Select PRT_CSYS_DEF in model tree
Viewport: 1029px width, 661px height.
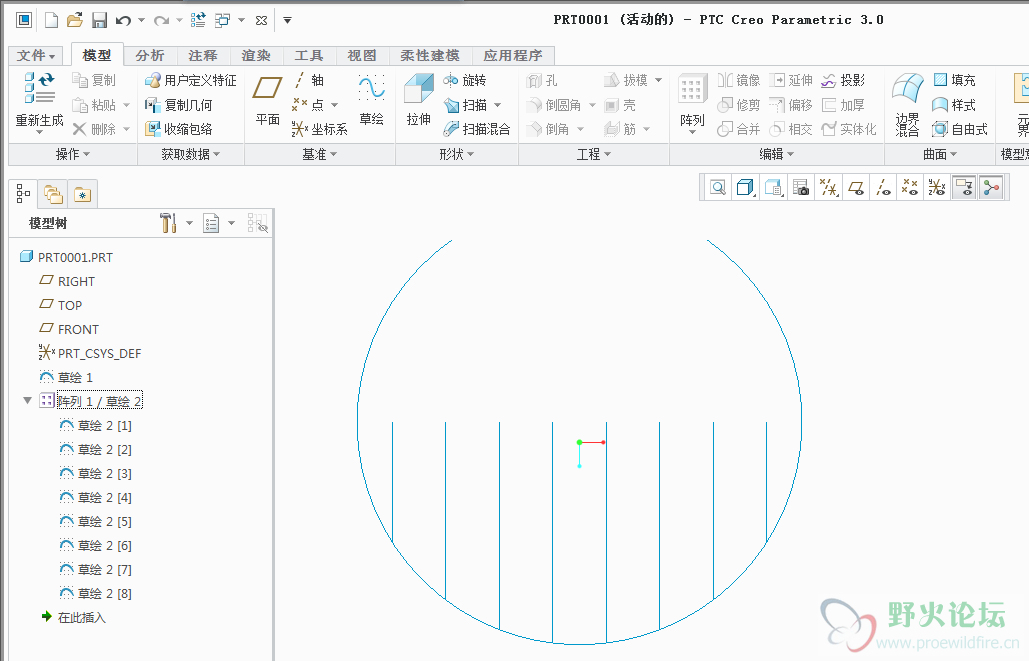coord(90,353)
